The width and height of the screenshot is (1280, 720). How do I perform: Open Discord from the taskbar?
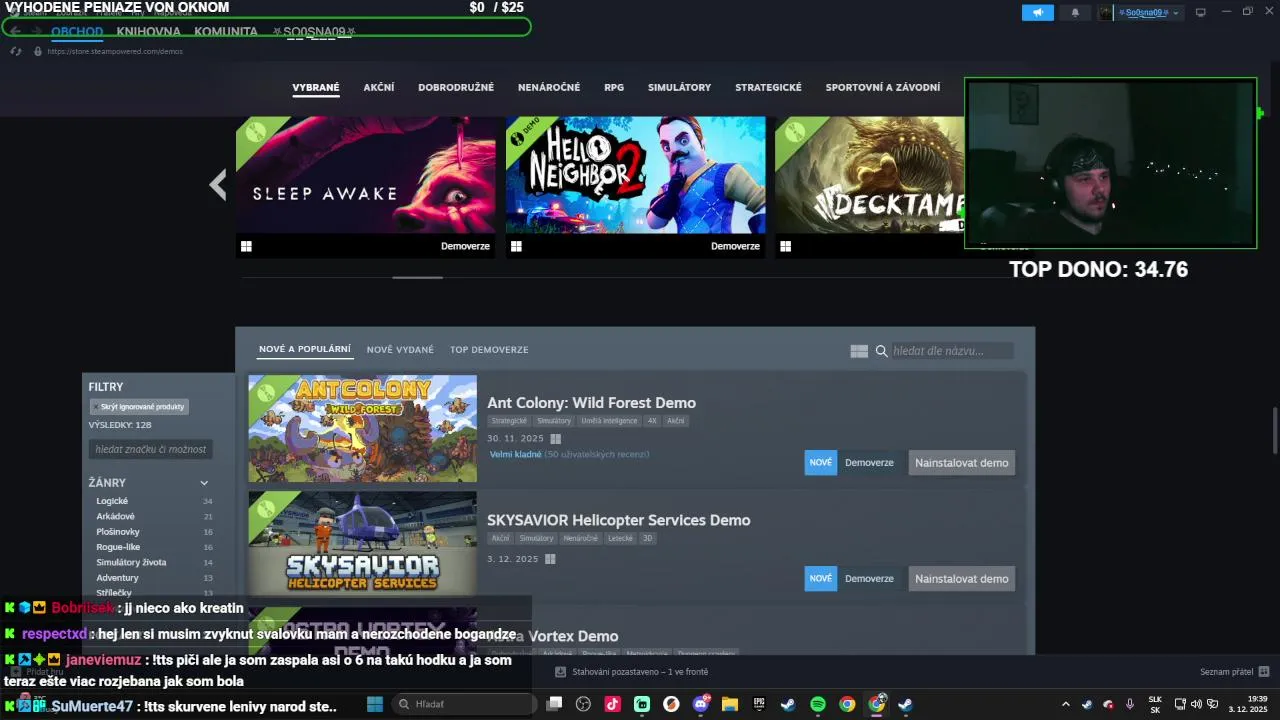coord(701,704)
